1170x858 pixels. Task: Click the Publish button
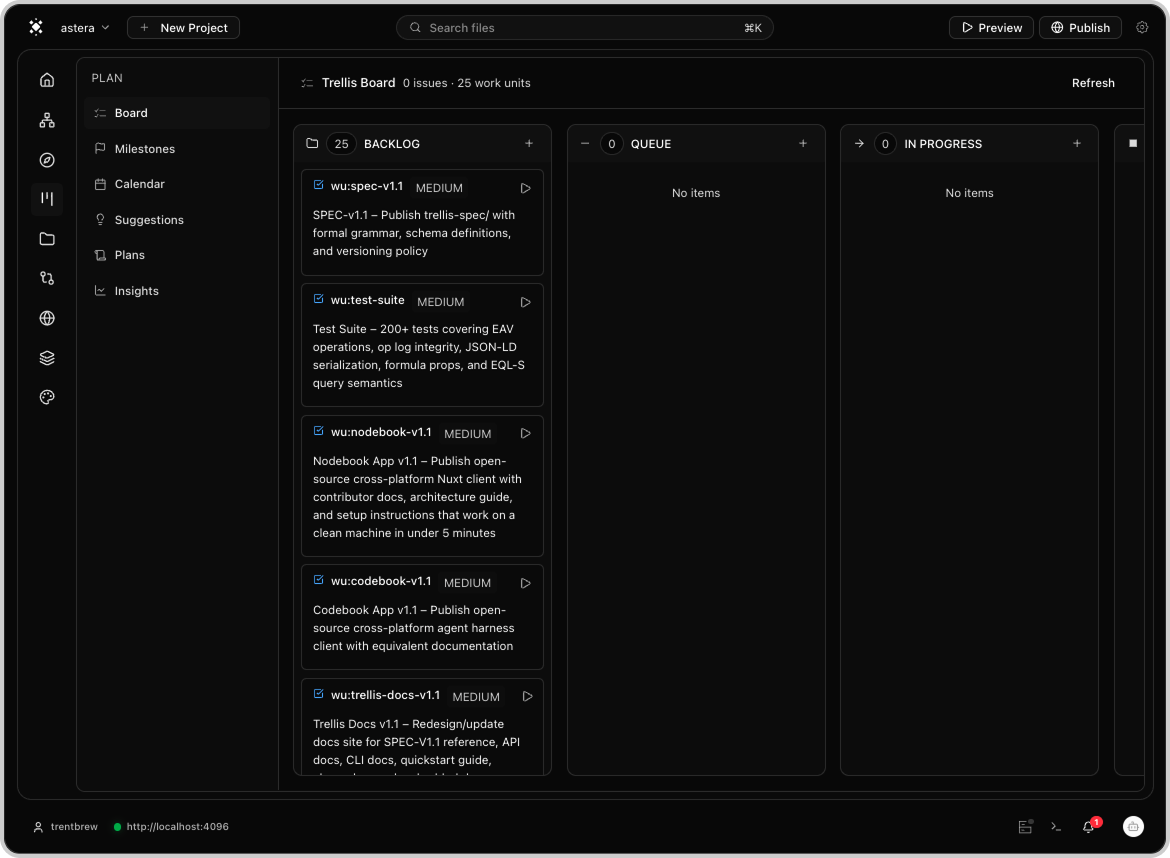(1080, 28)
